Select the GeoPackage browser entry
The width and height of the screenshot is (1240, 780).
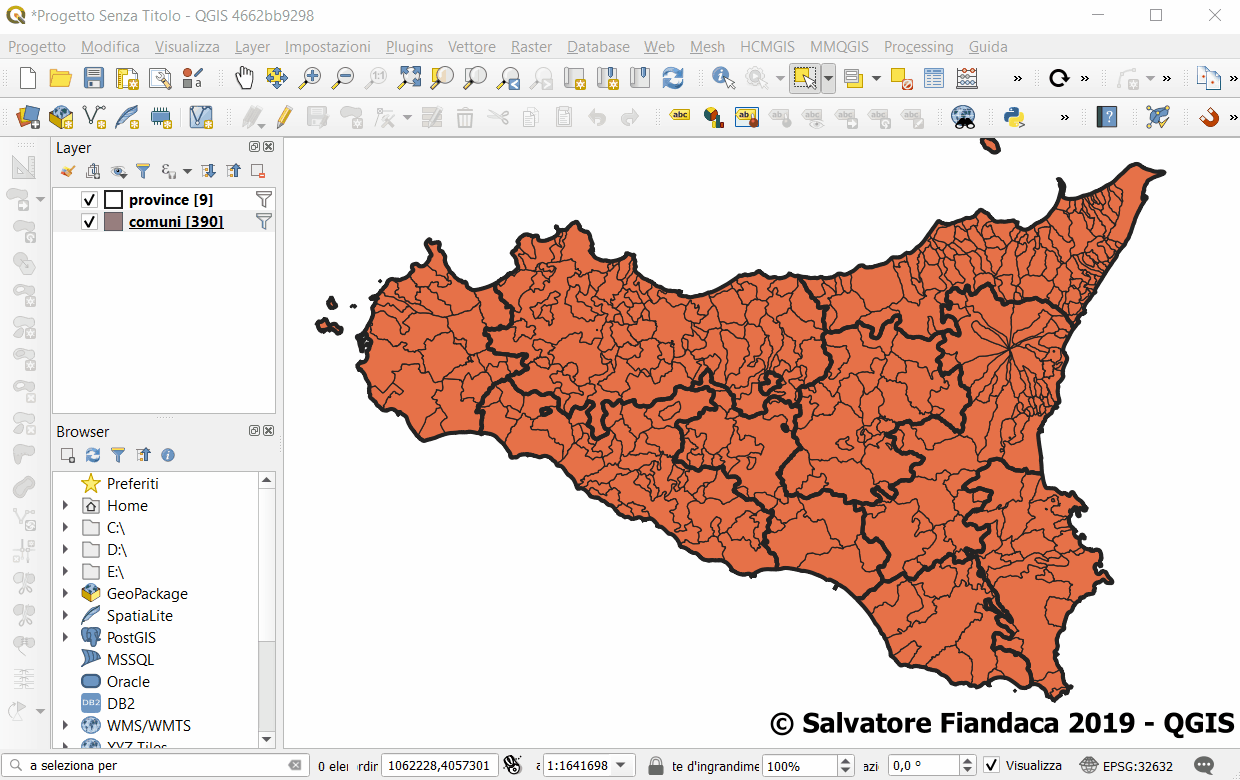tap(147, 594)
